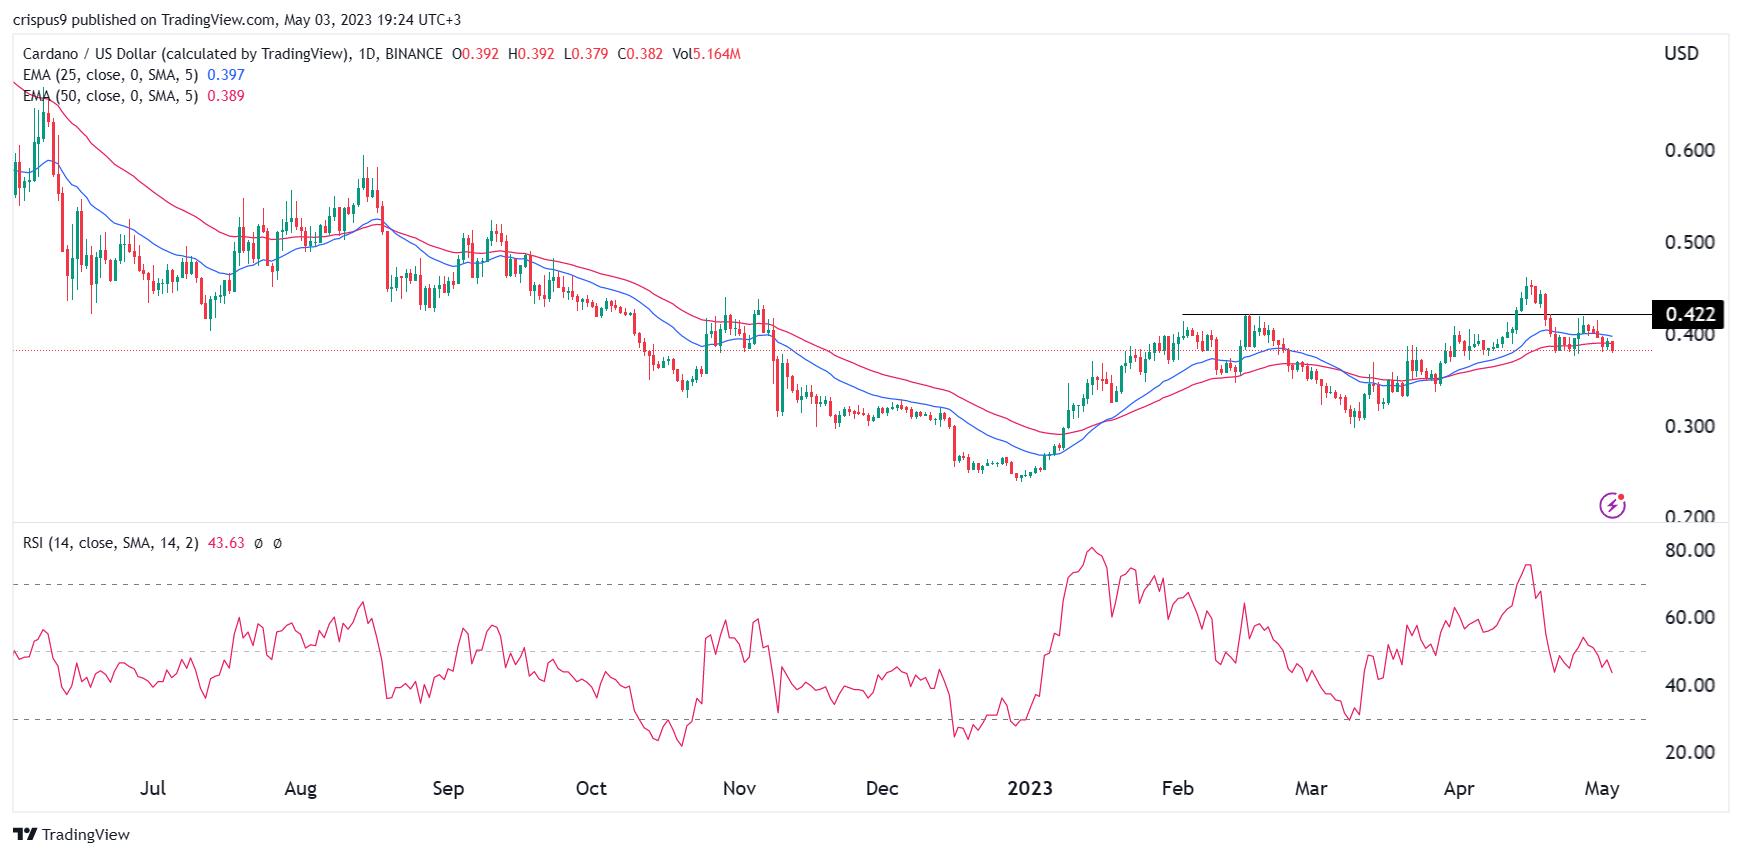Click the 2023 time axis label
The height and width of the screenshot is (856, 1742).
(1030, 788)
